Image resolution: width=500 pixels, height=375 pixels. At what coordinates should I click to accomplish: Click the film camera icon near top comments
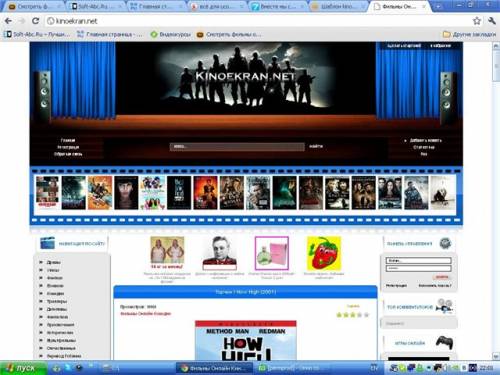pyautogui.click(x=445, y=306)
